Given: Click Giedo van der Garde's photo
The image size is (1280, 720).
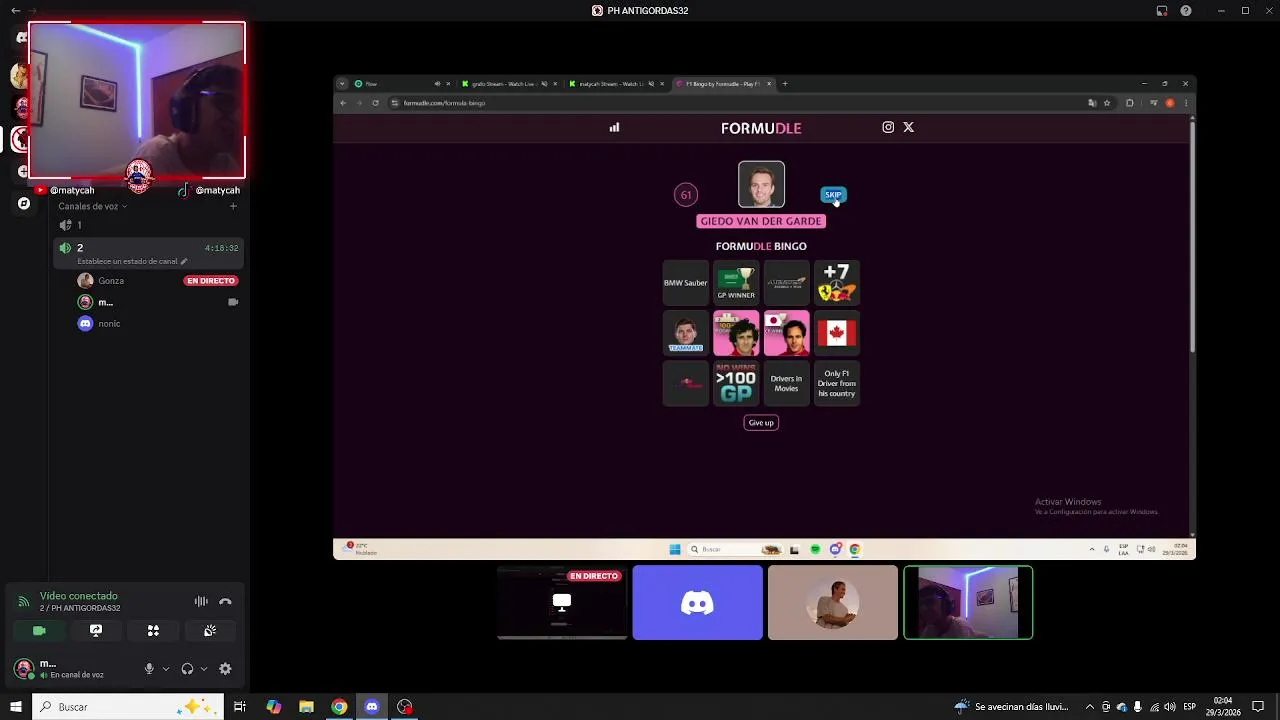Looking at the screenshot, I should click(761, 184).
